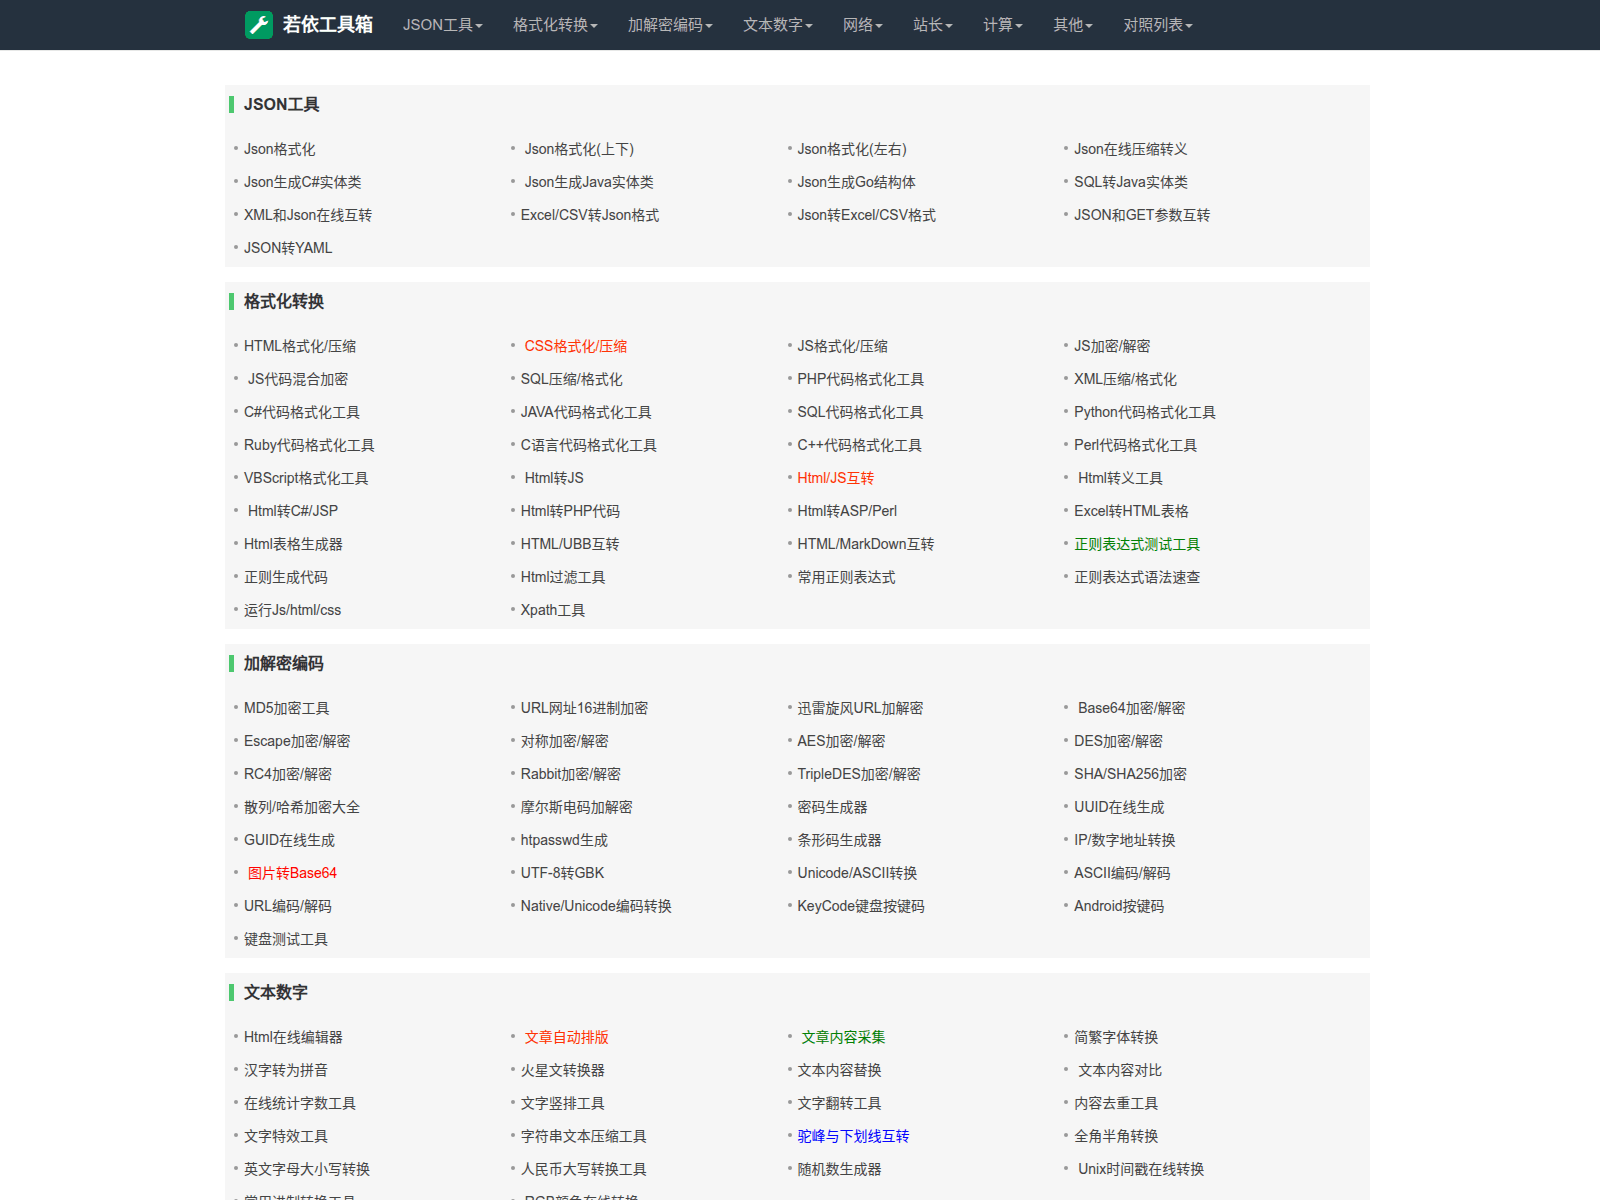This screenshot has width=1600, height=1200.
Task: Open the JSON工具 dropdown menu
Action: click(x=442, y=25)
